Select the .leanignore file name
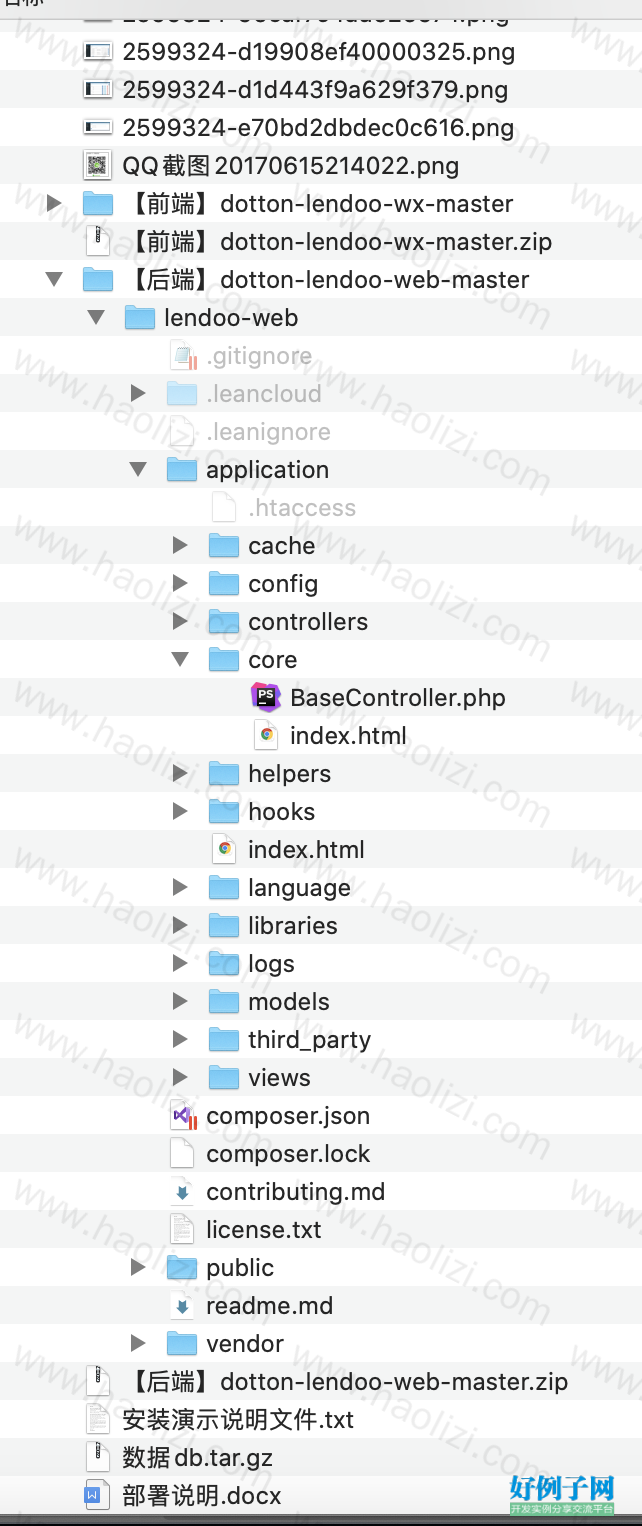Screen dimensions: 642x1526 pyautogui.click(x=268, y=432)
